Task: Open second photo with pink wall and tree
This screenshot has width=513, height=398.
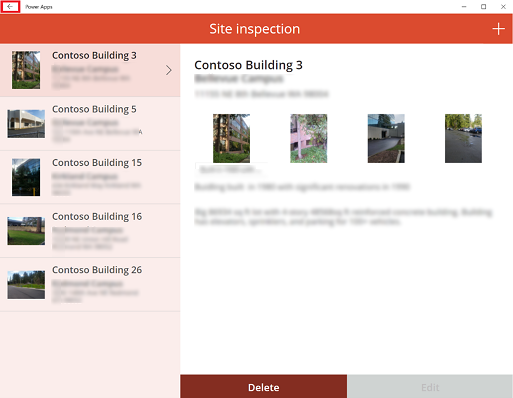Action: click(309, 138)
